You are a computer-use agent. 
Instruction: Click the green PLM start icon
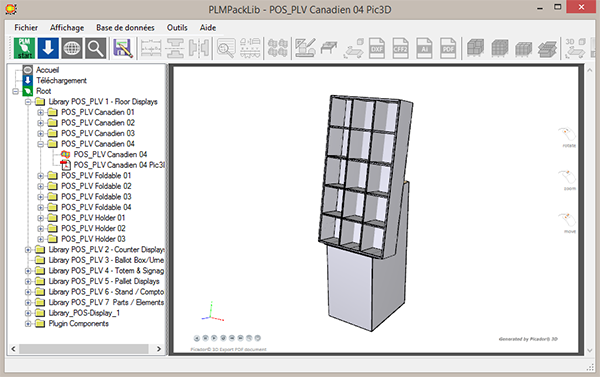(x=24, y=48)
